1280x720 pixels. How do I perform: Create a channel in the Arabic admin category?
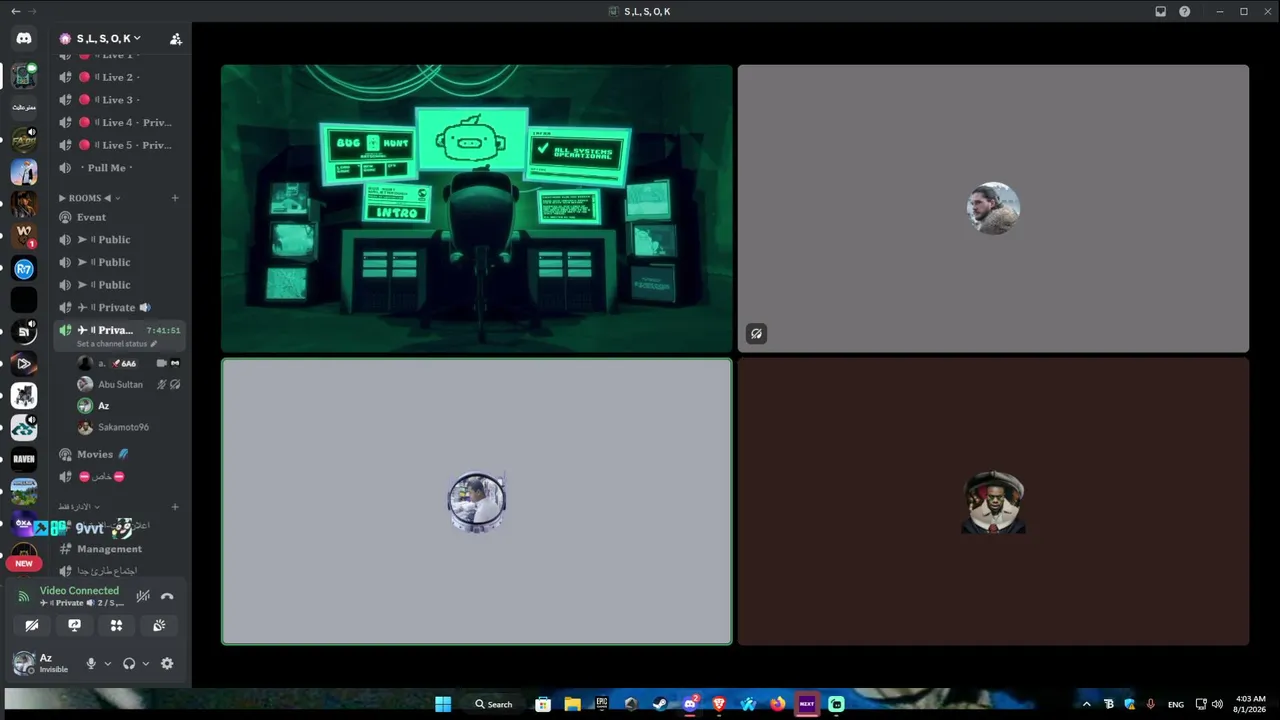(175, 507)
